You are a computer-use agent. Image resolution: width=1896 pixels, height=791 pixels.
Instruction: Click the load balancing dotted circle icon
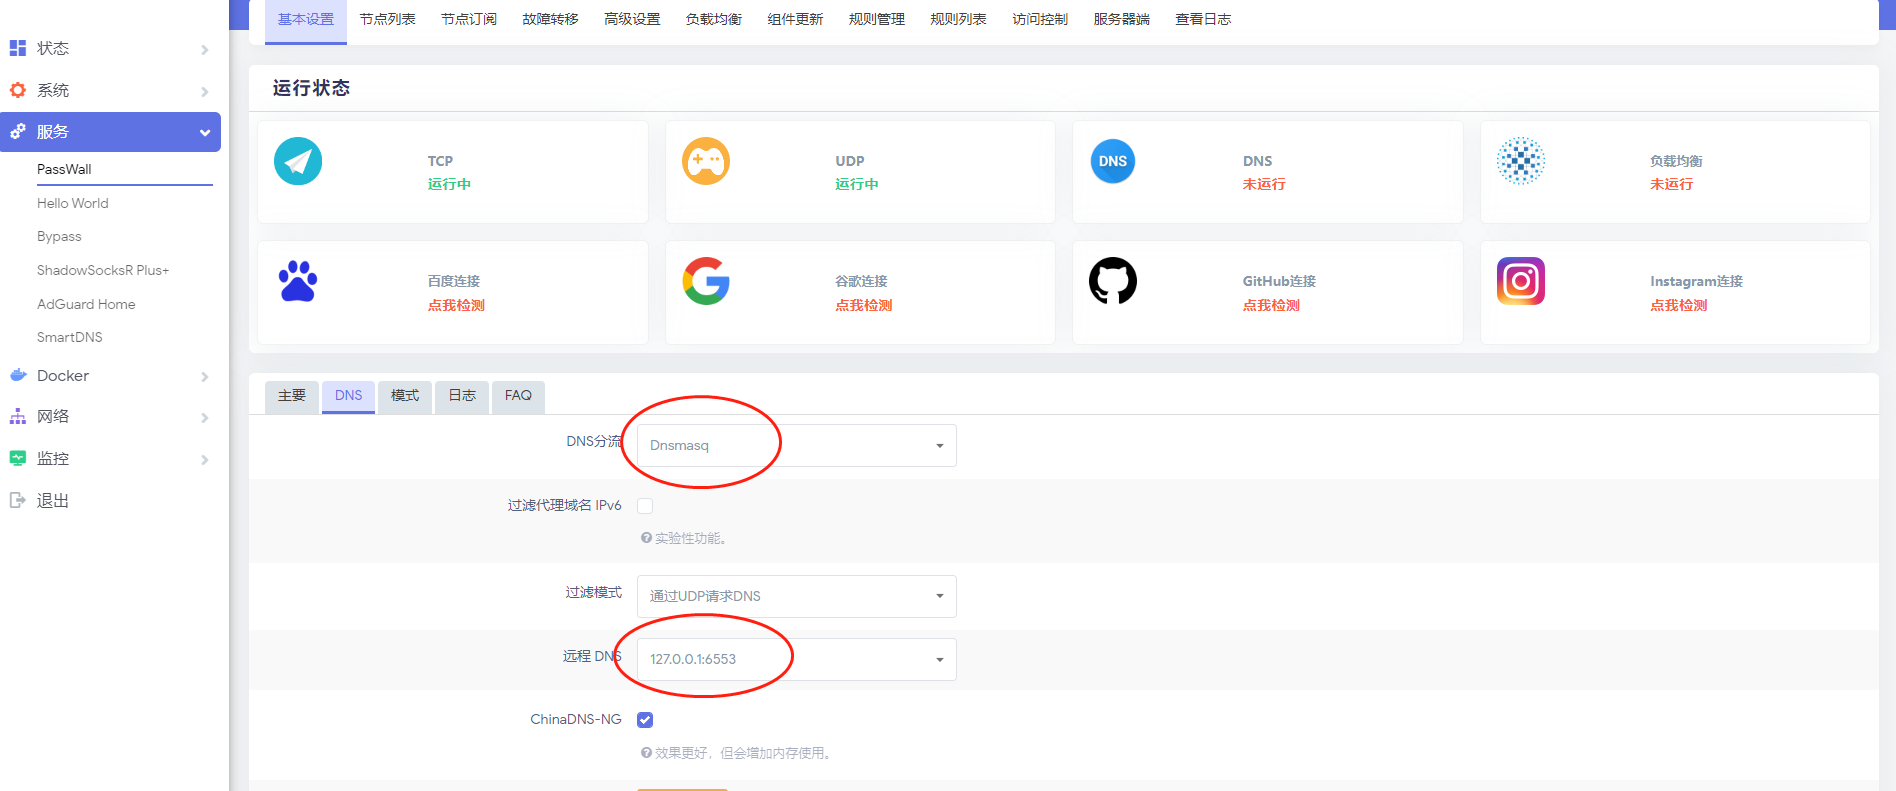[1520, 161]
